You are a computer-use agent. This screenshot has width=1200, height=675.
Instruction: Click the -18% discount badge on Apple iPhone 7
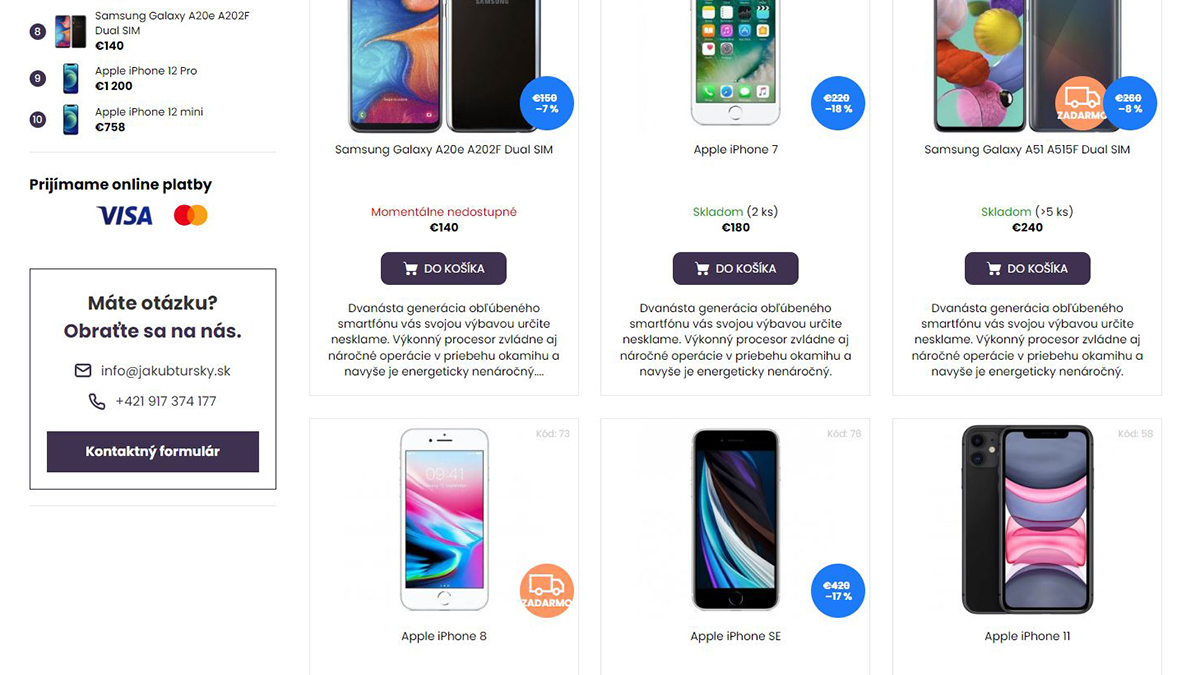(x=838, y=103)
